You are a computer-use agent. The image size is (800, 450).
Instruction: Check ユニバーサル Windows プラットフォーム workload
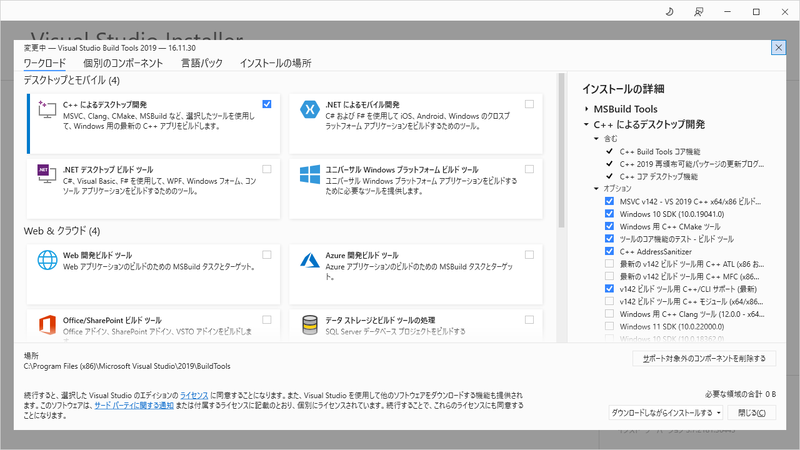(x=530, y=169)
